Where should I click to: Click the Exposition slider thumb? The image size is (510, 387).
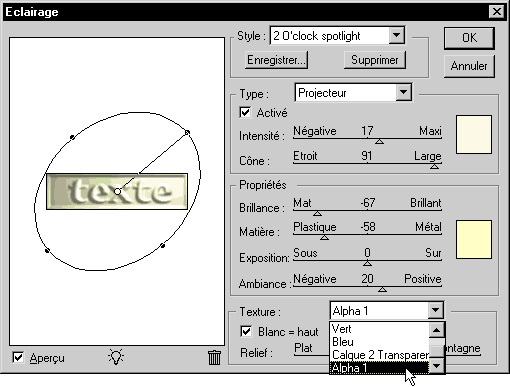coord(367,263)
